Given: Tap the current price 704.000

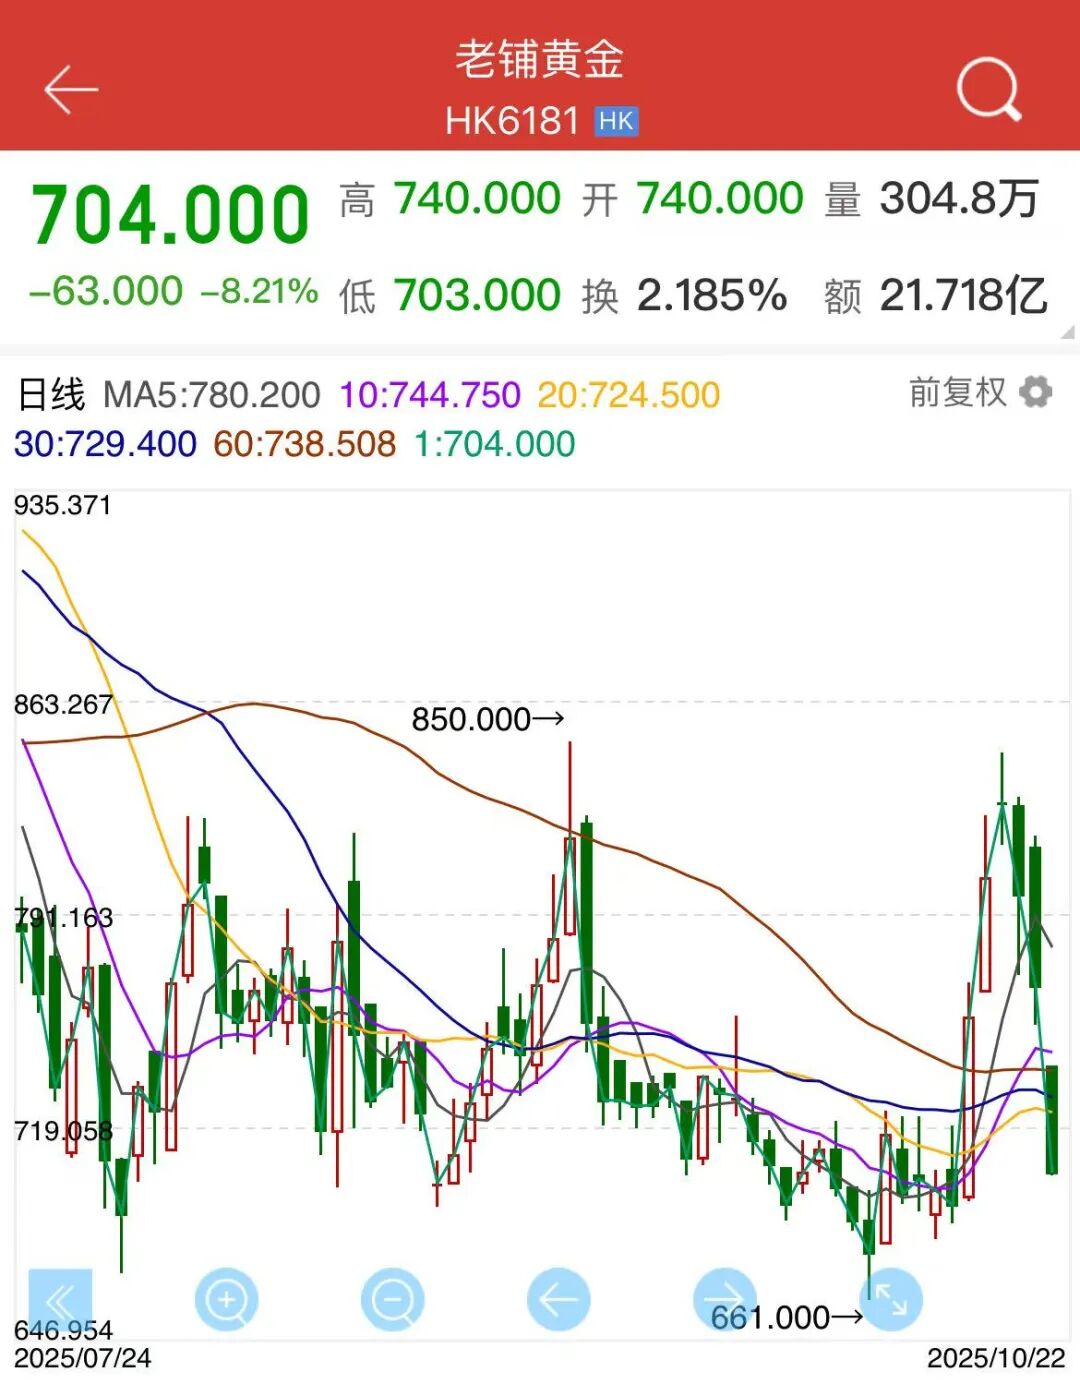Looking at the screenshot, I should [x=170, y=215].
